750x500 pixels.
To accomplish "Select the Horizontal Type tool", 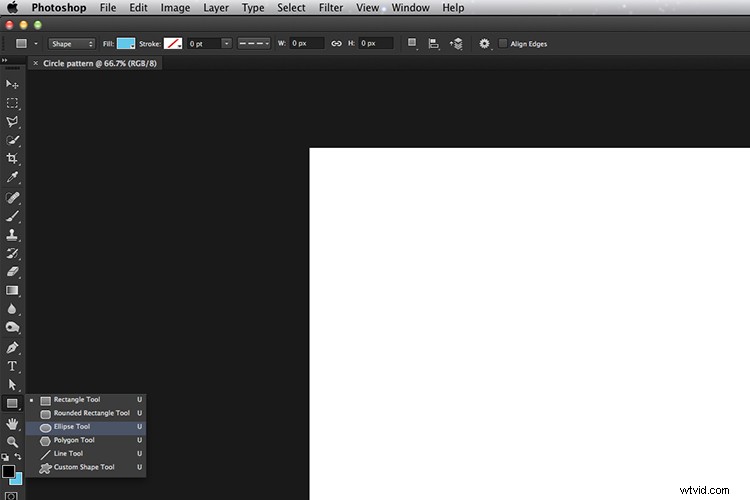I will tap(12, 367).
